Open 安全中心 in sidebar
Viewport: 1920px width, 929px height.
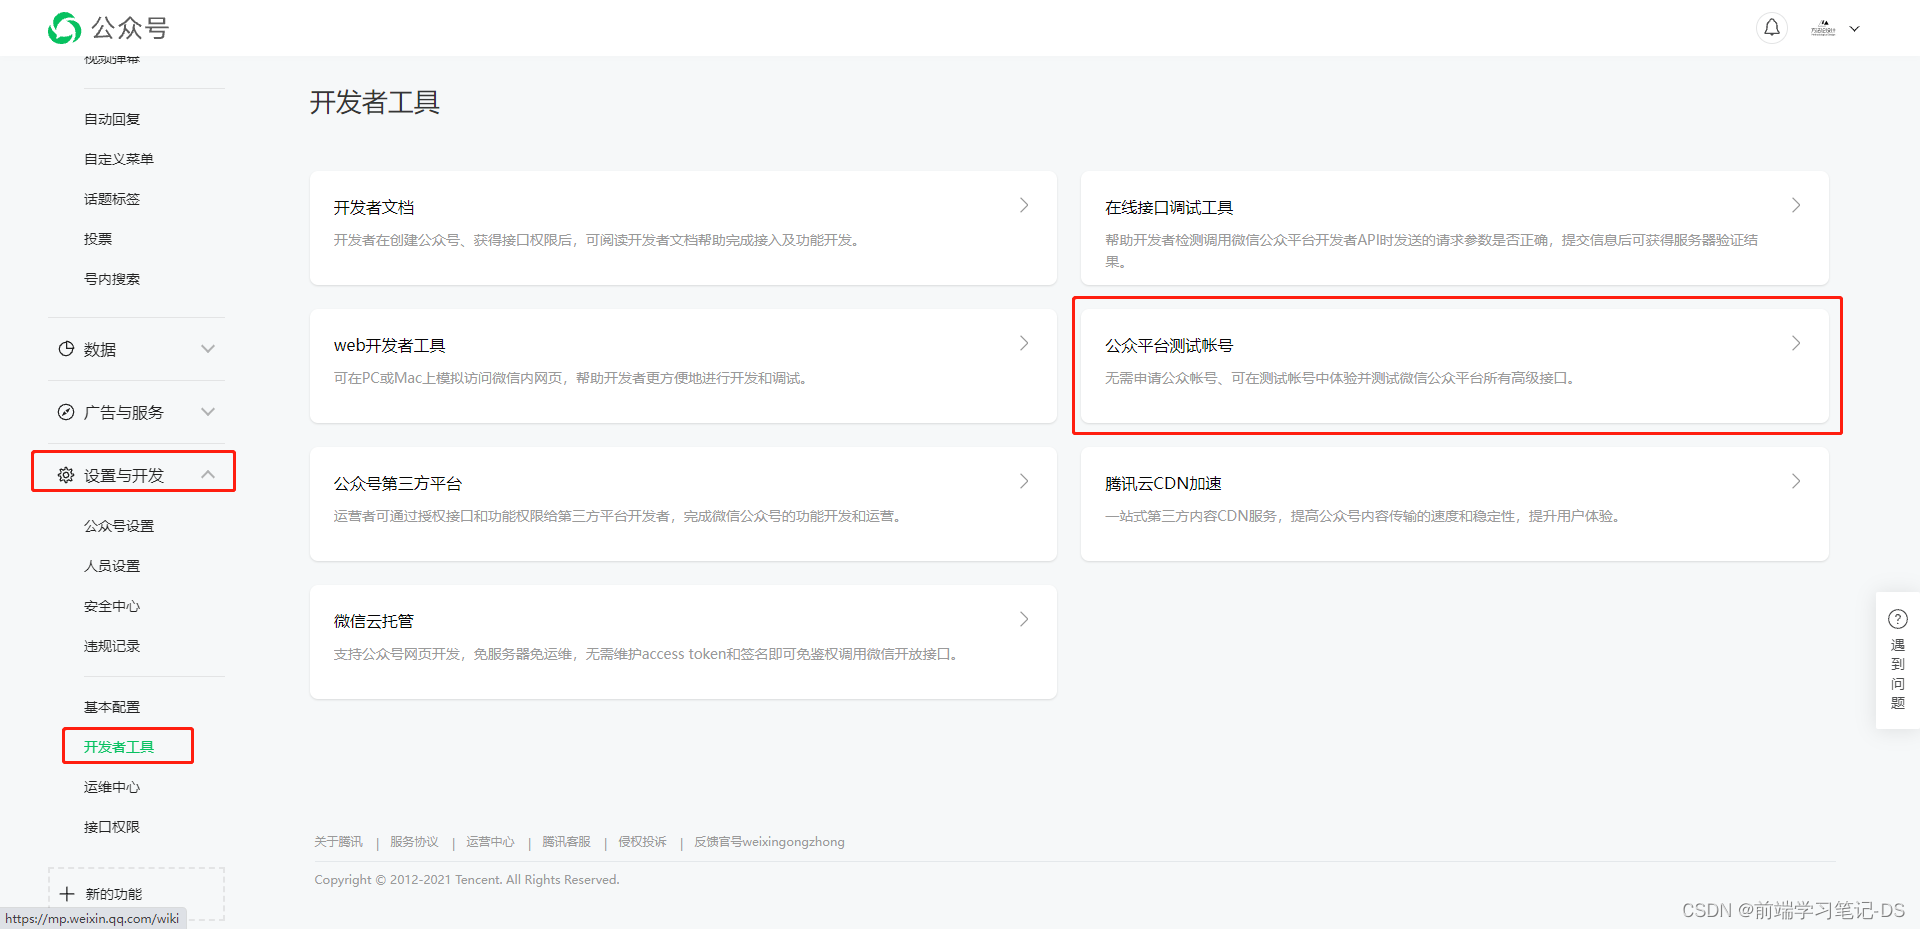point(112,606)
